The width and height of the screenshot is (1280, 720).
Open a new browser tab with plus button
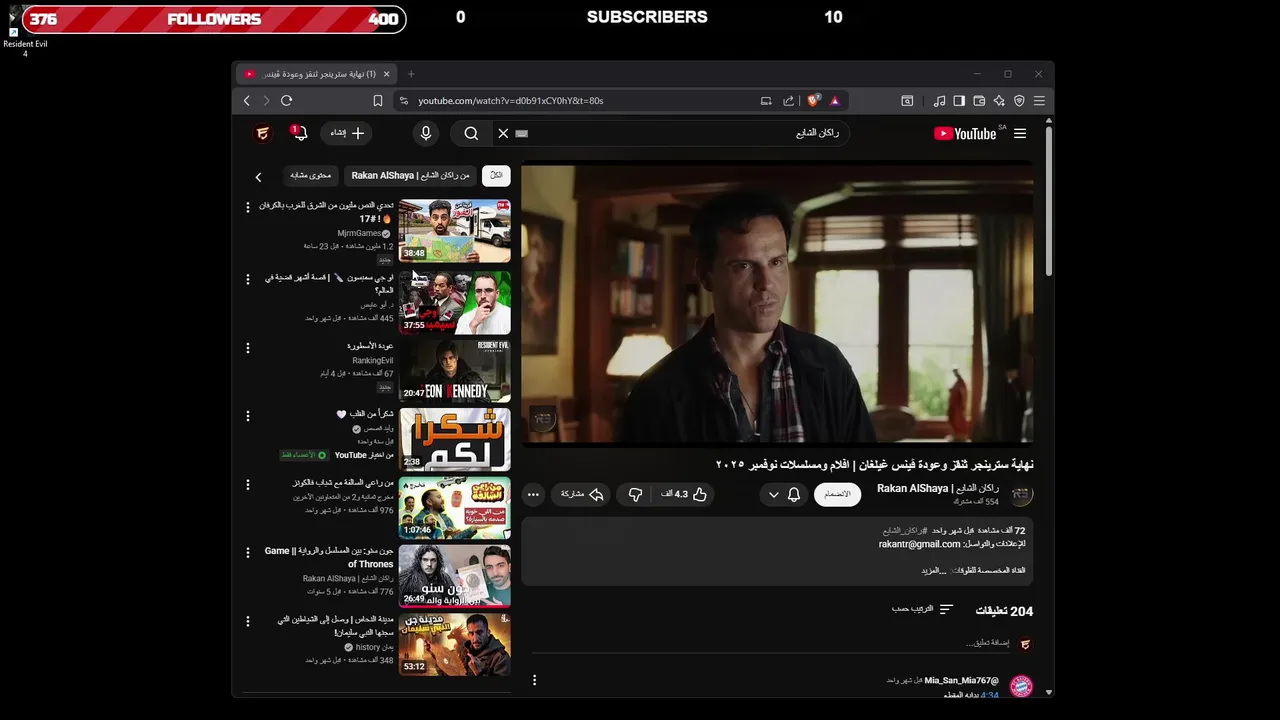pyautogui.click(x=411, y=74)
